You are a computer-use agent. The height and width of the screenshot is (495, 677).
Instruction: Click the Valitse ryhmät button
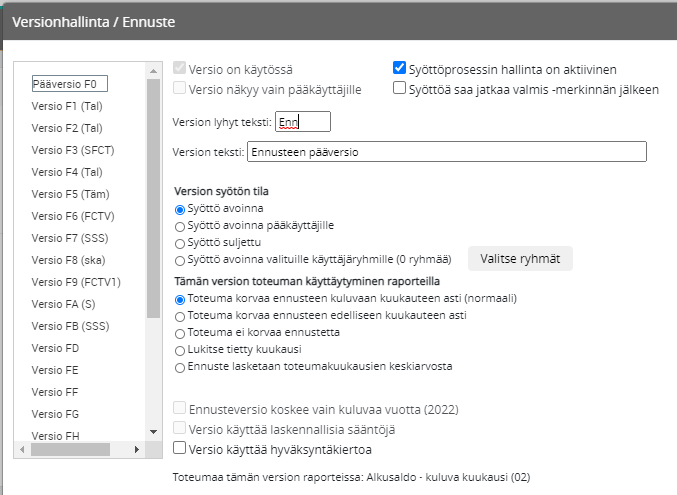(520, 258)
